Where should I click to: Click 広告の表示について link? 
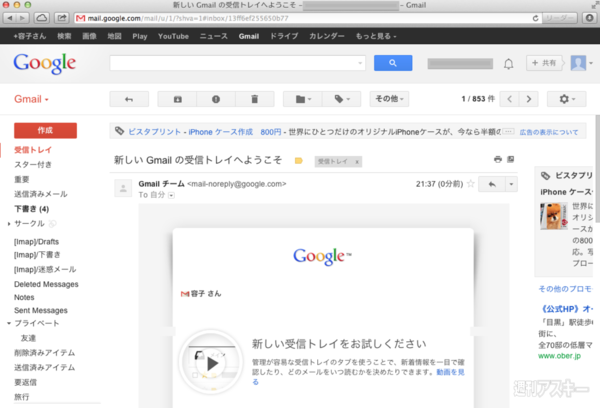tap(549, 132)
